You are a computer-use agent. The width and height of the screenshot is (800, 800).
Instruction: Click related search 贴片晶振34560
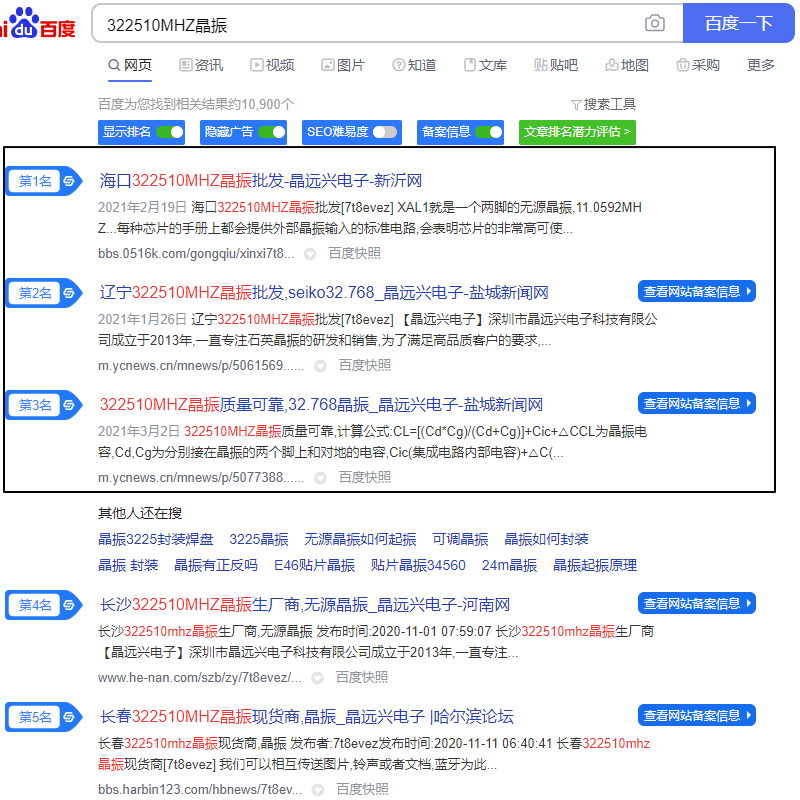pyautogui.click(x=418, y=565)
